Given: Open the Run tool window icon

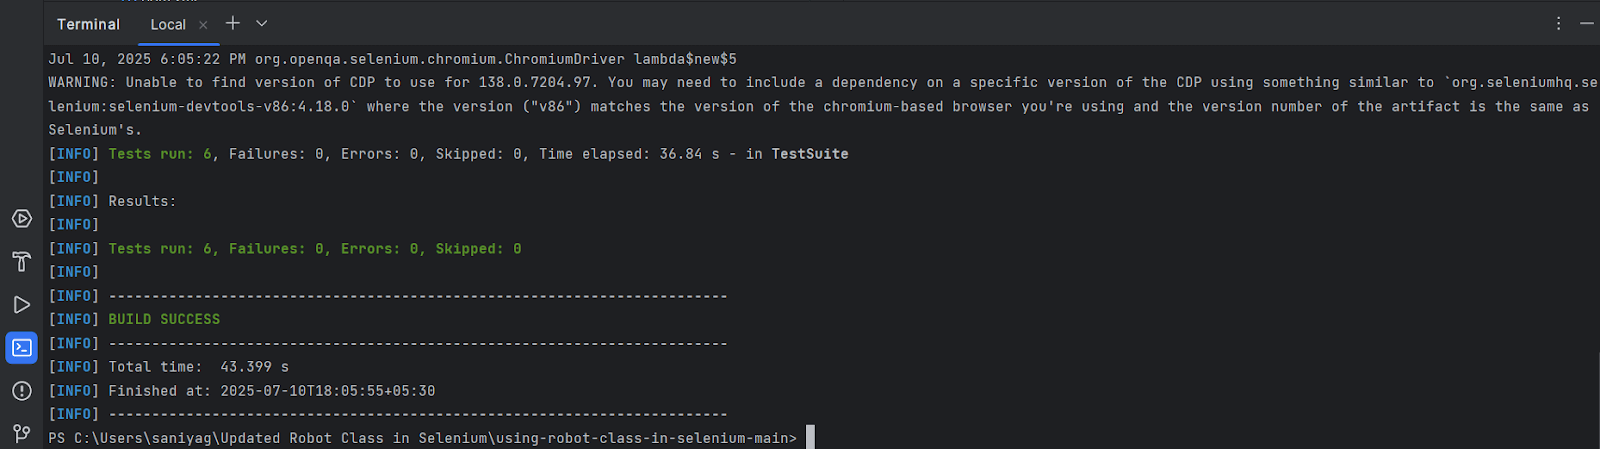Looking at the screenshot, I should pos(21,305).
